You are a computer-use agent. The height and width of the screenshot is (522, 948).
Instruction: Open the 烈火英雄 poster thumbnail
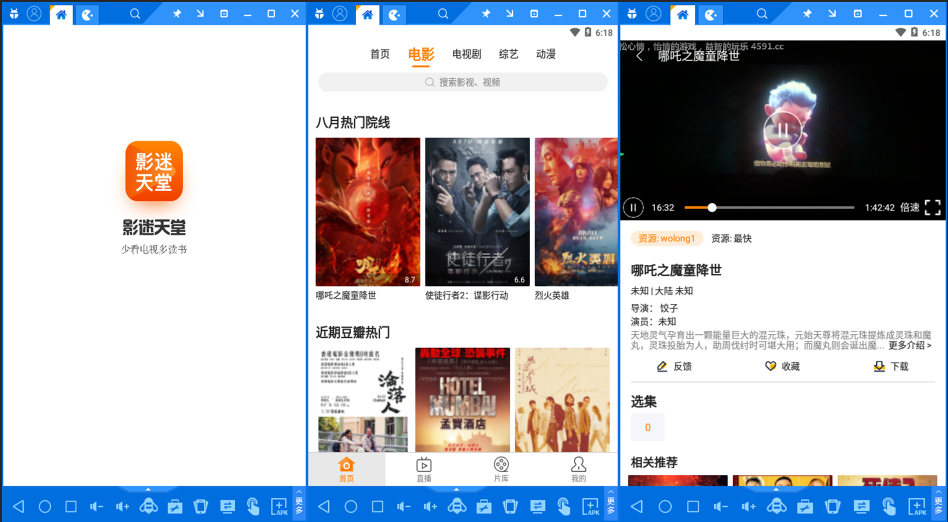pos(575,212)
